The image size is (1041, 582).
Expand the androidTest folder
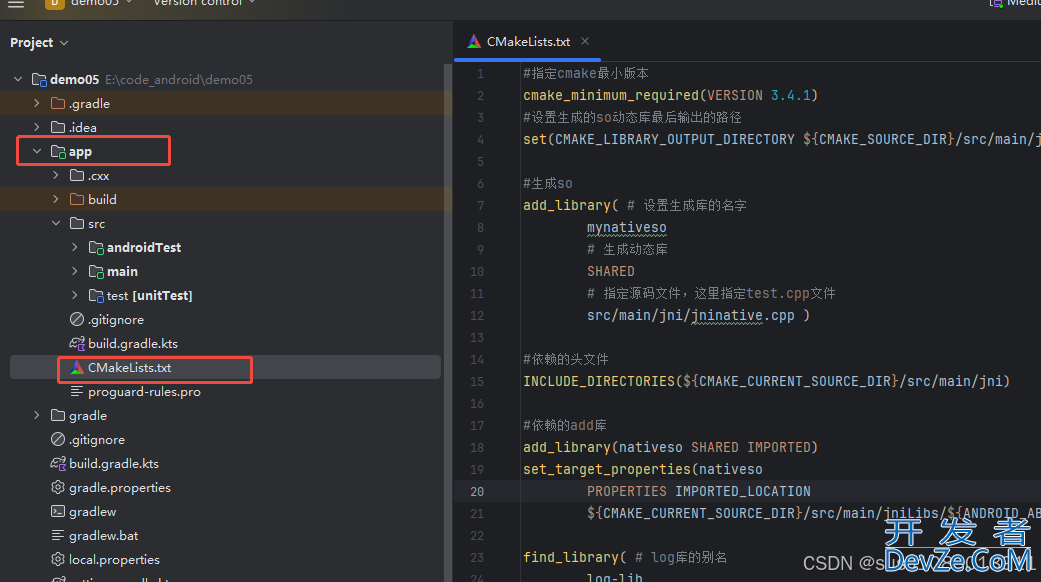(x=75, y=248)
